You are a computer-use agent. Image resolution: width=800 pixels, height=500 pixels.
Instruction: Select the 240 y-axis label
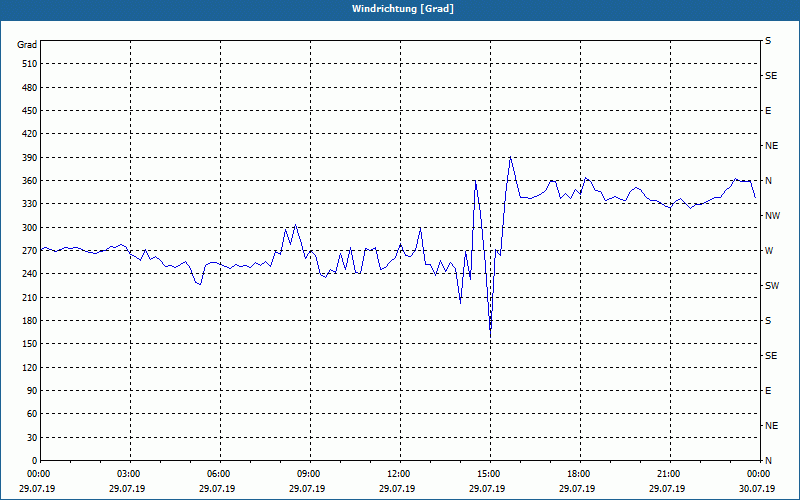29,274
